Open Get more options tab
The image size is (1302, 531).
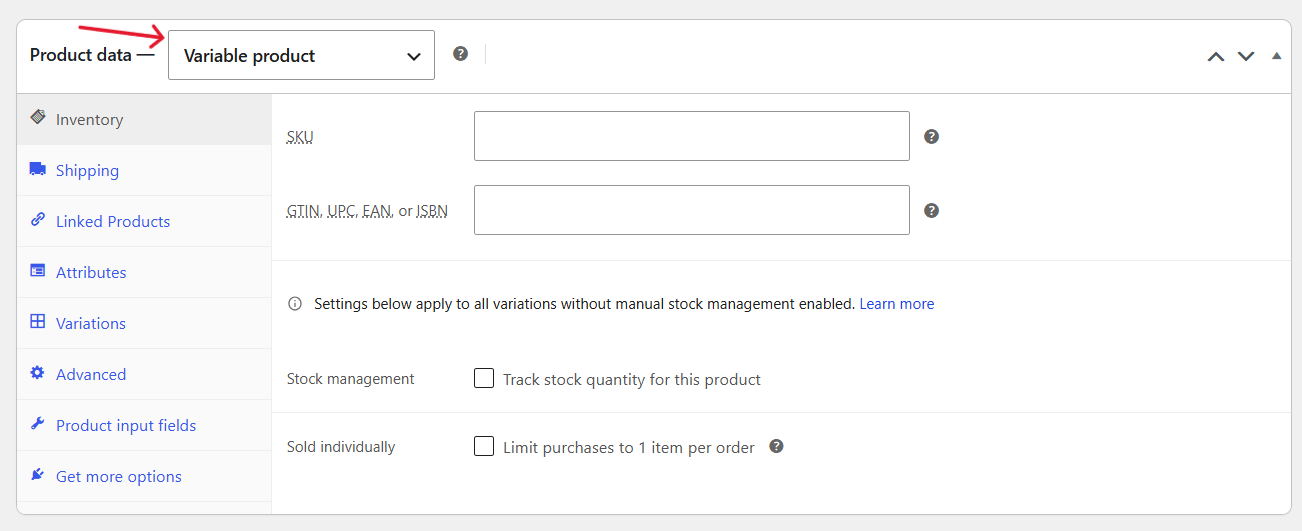[x=144, y=476]
